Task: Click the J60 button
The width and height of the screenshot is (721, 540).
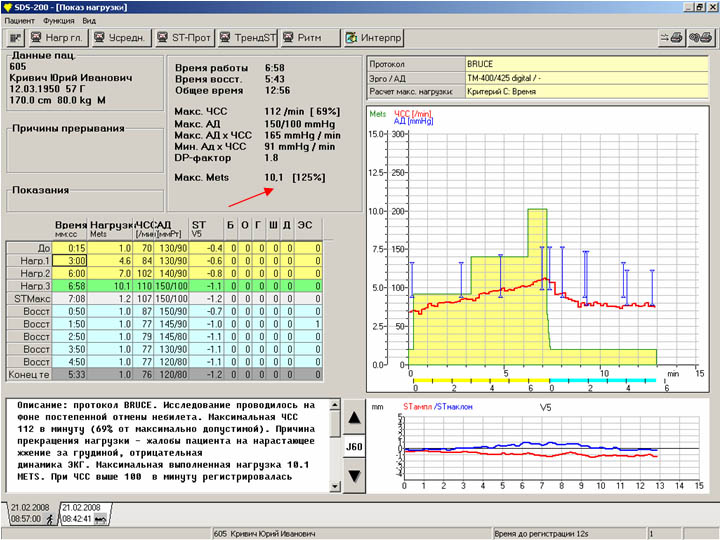Action: (353, 445)
